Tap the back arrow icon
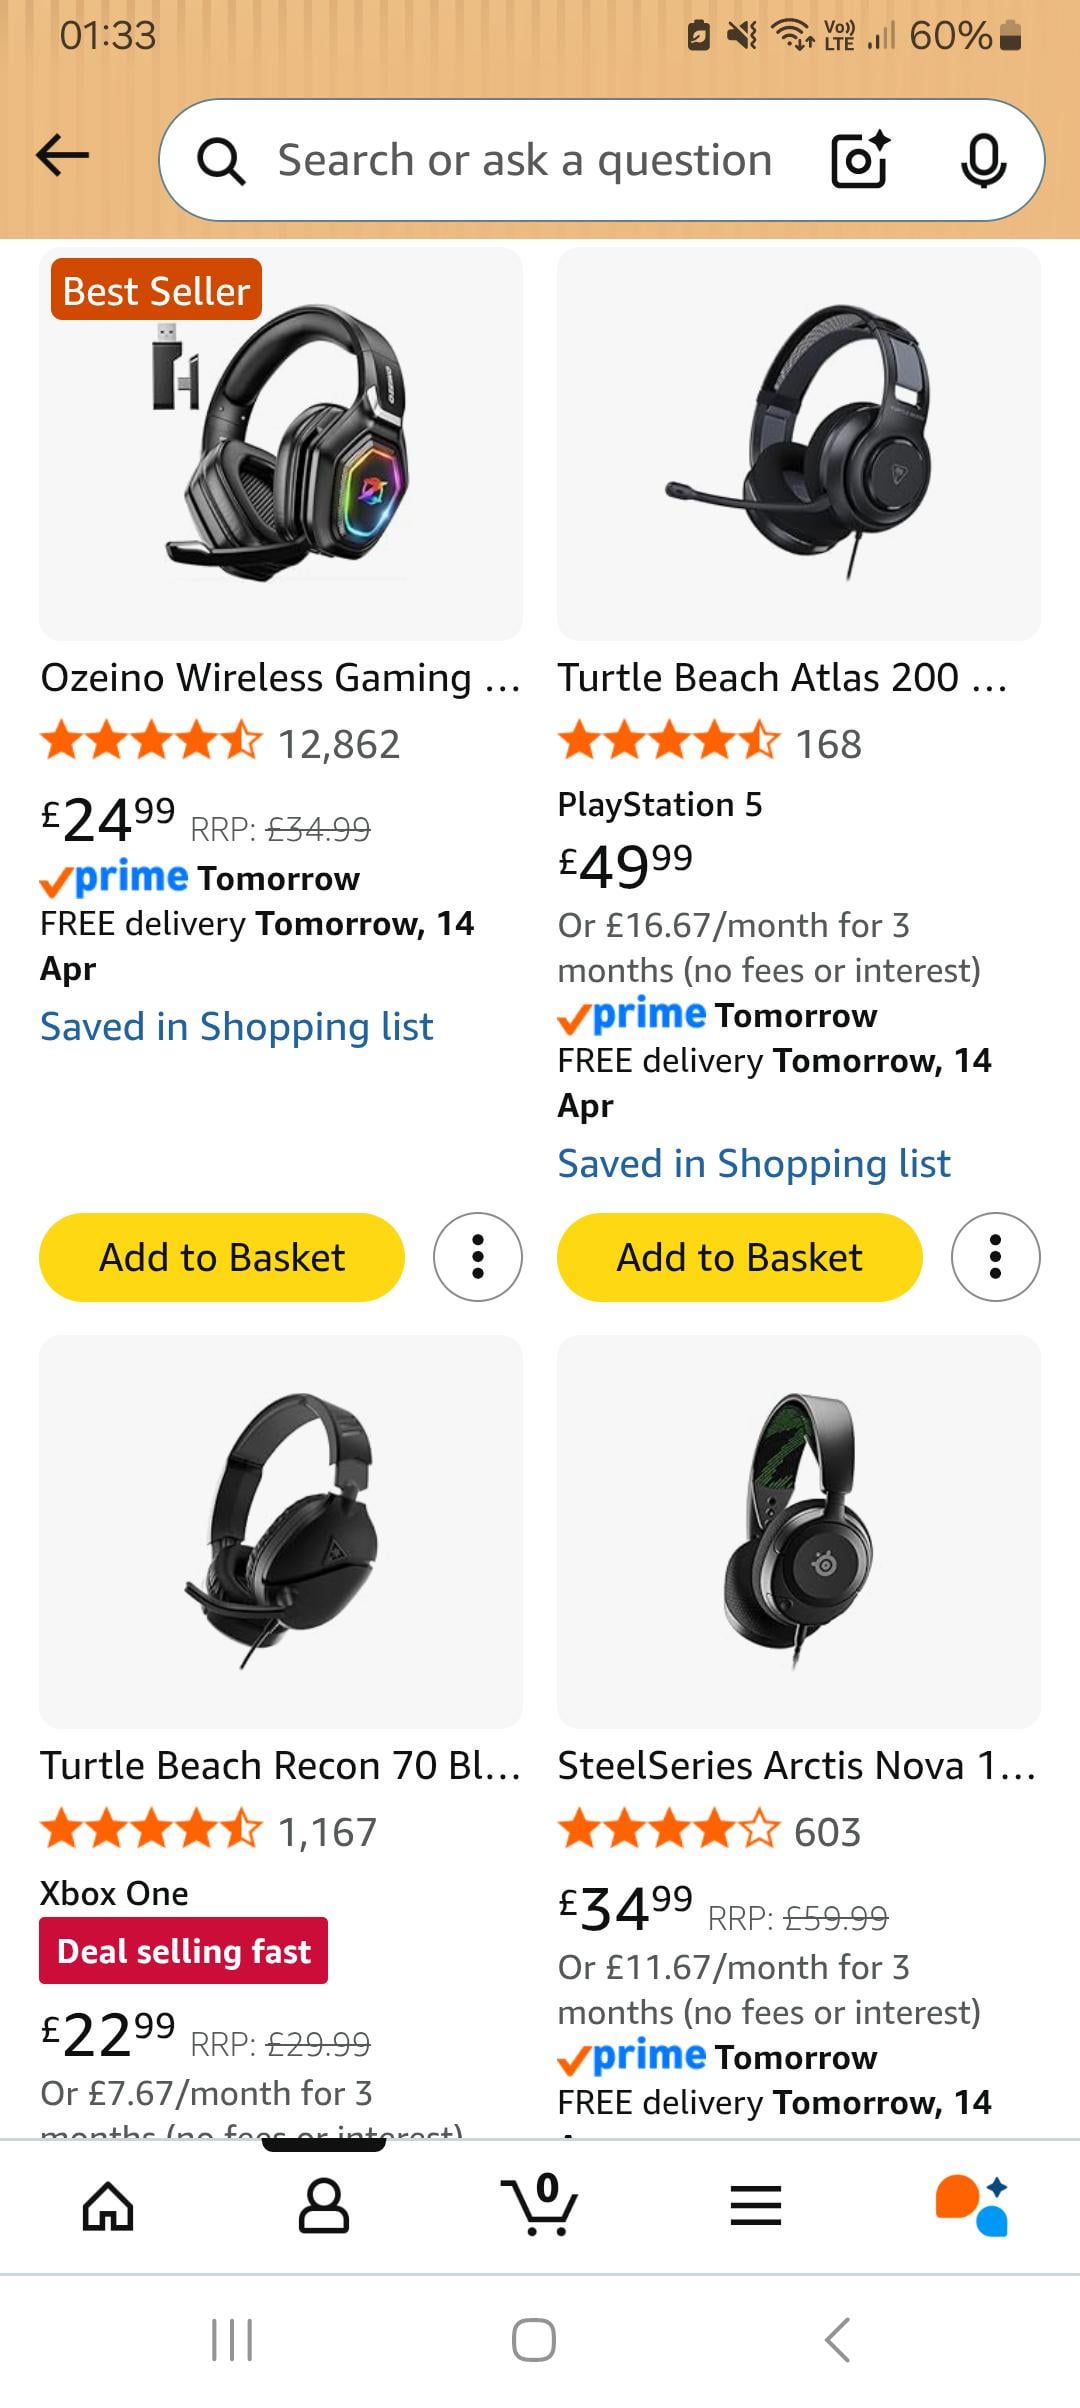The height and width of the screenshot is (2408, 1080). (x=62, y=156)
